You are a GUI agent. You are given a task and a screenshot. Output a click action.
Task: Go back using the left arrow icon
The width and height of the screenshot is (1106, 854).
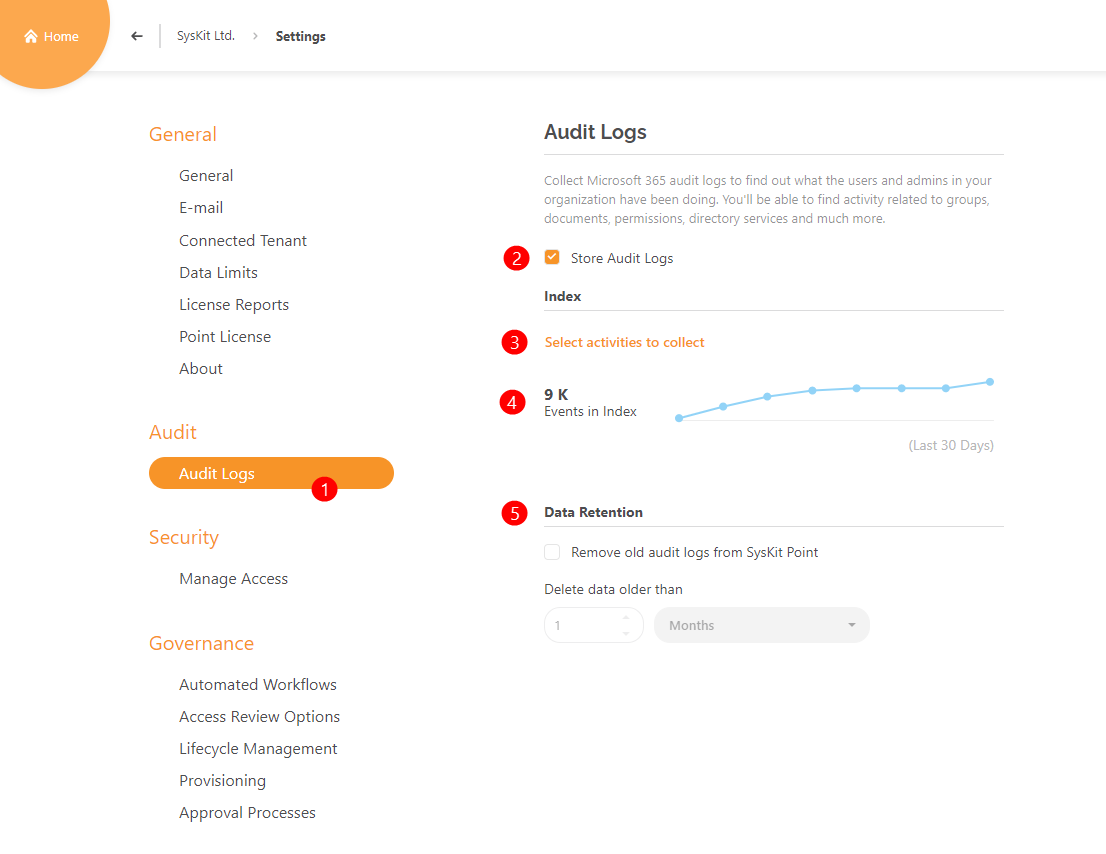[x=137, y=36]
